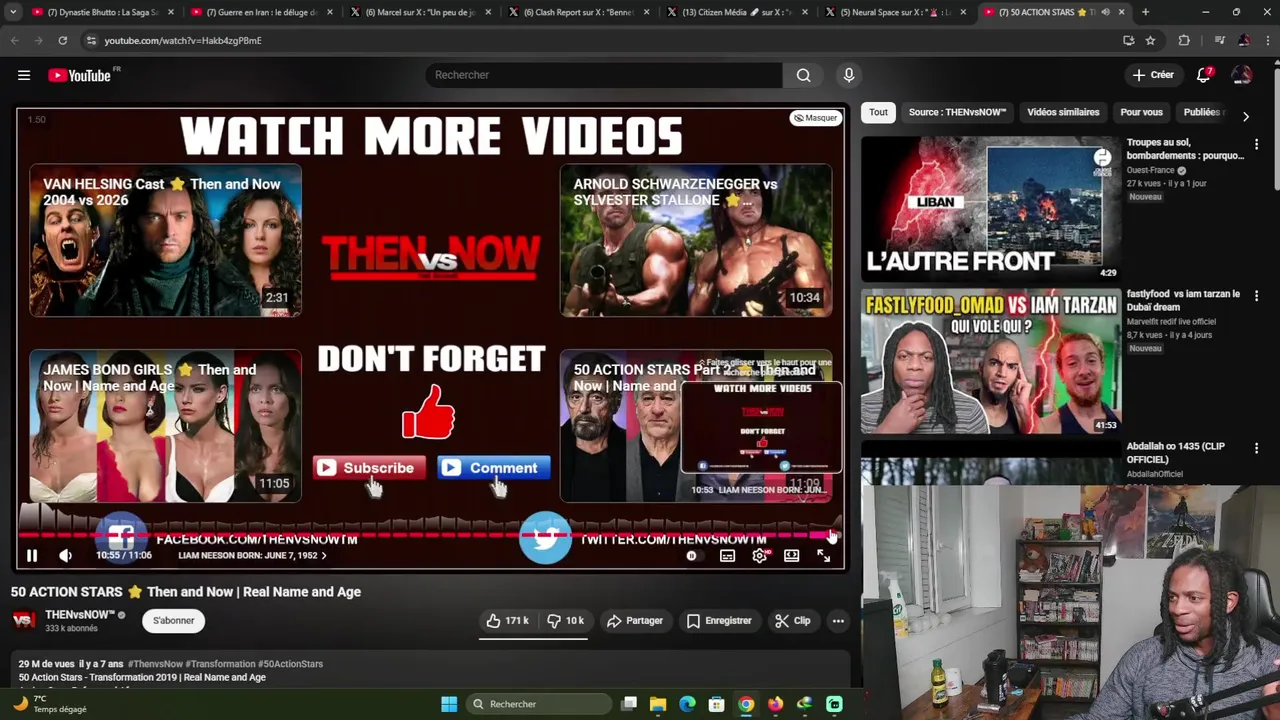1280x720 pixels.
Task: Open the player settings gear
Action: coord(760,556)
